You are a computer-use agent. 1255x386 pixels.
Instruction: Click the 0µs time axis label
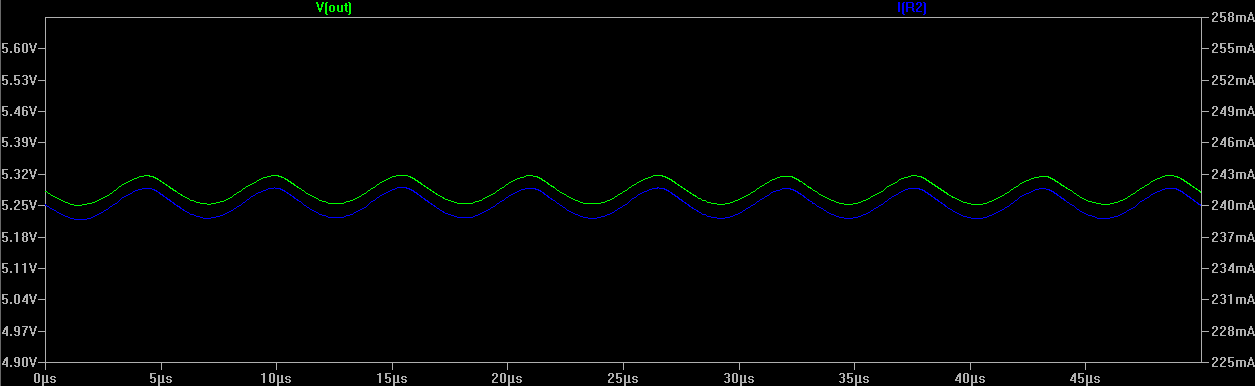click(x=44, y=379)
